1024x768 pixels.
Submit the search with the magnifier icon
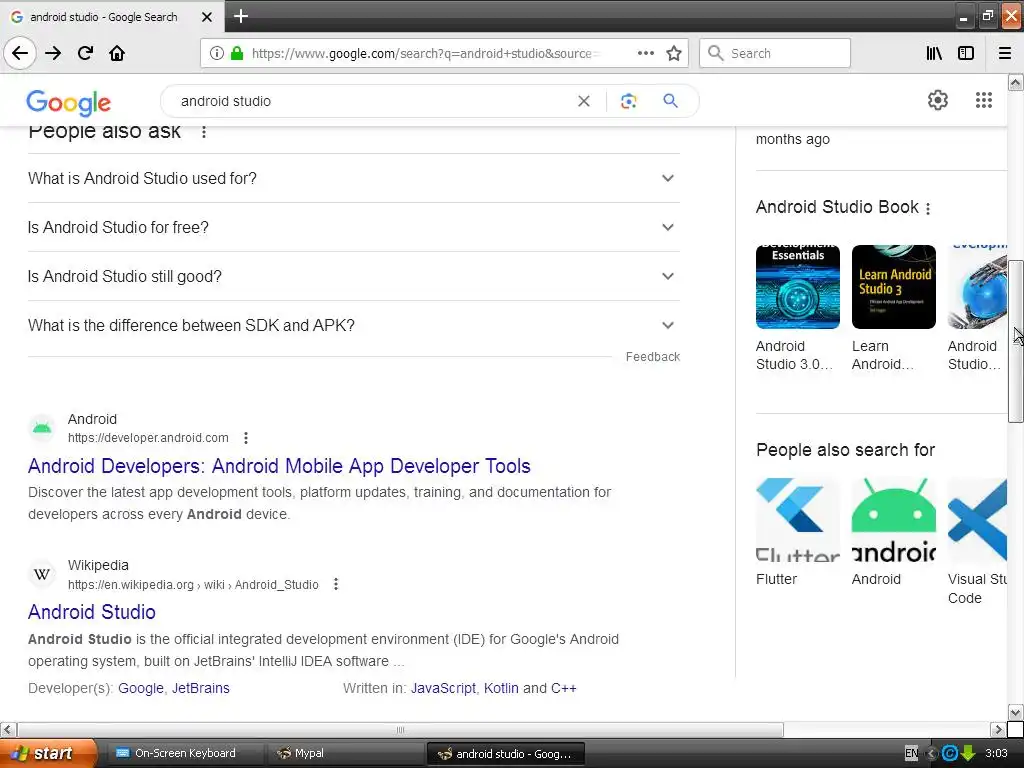pyautogui.click(x=670, y=101)
